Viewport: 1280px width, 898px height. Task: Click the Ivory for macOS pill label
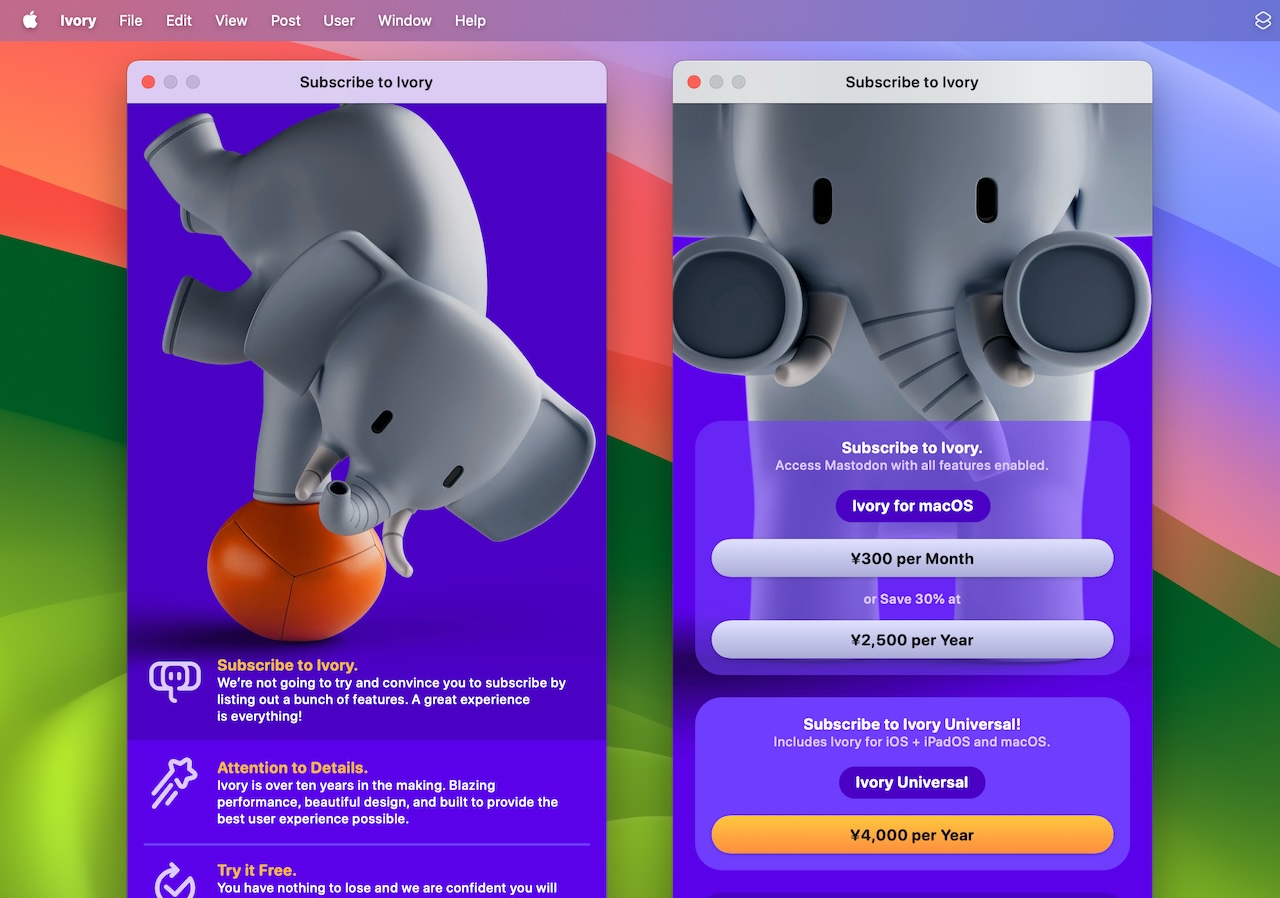(x=912, y=506)
